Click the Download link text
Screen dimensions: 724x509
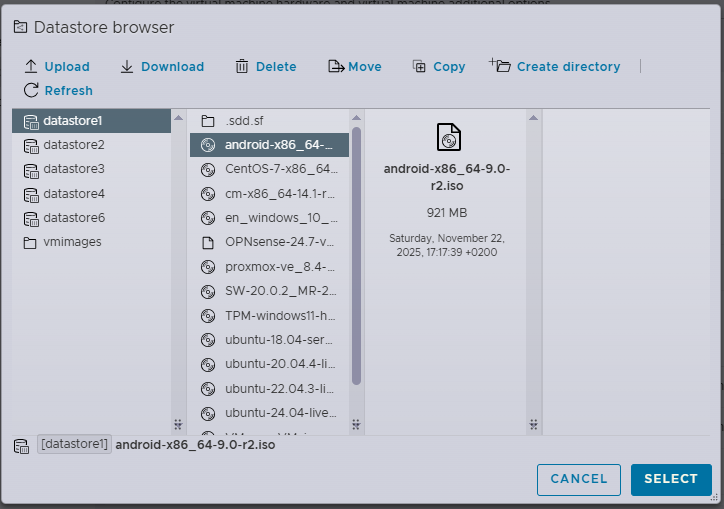[x=172, y=67]
